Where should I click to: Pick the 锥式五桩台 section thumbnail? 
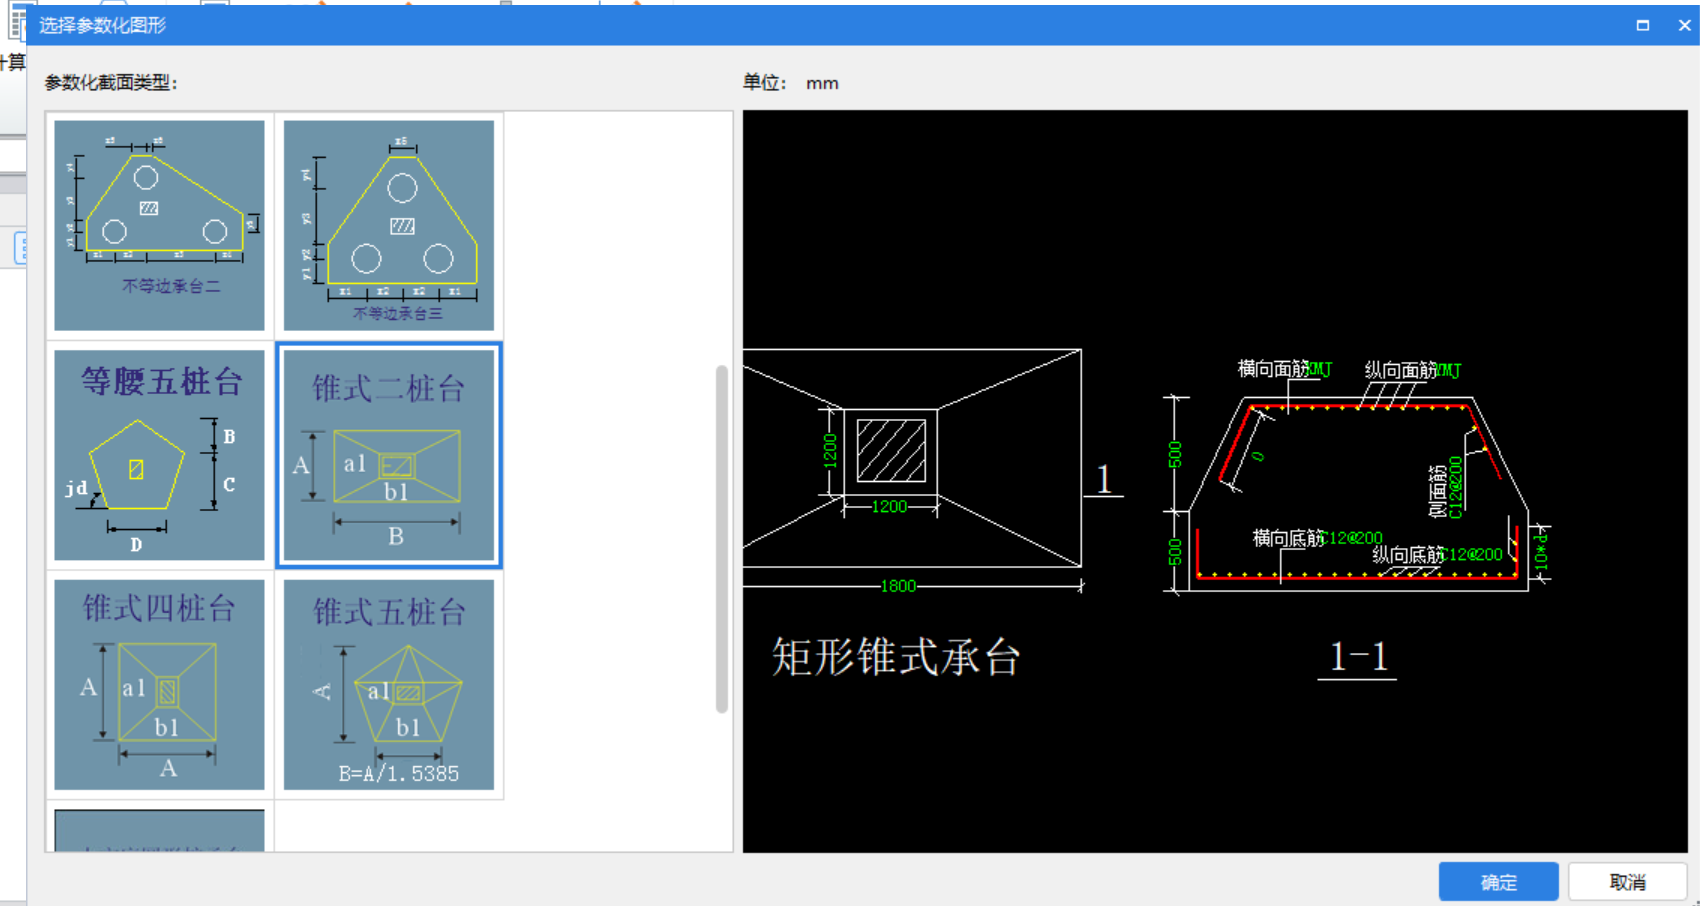click(x=389, y=685)
